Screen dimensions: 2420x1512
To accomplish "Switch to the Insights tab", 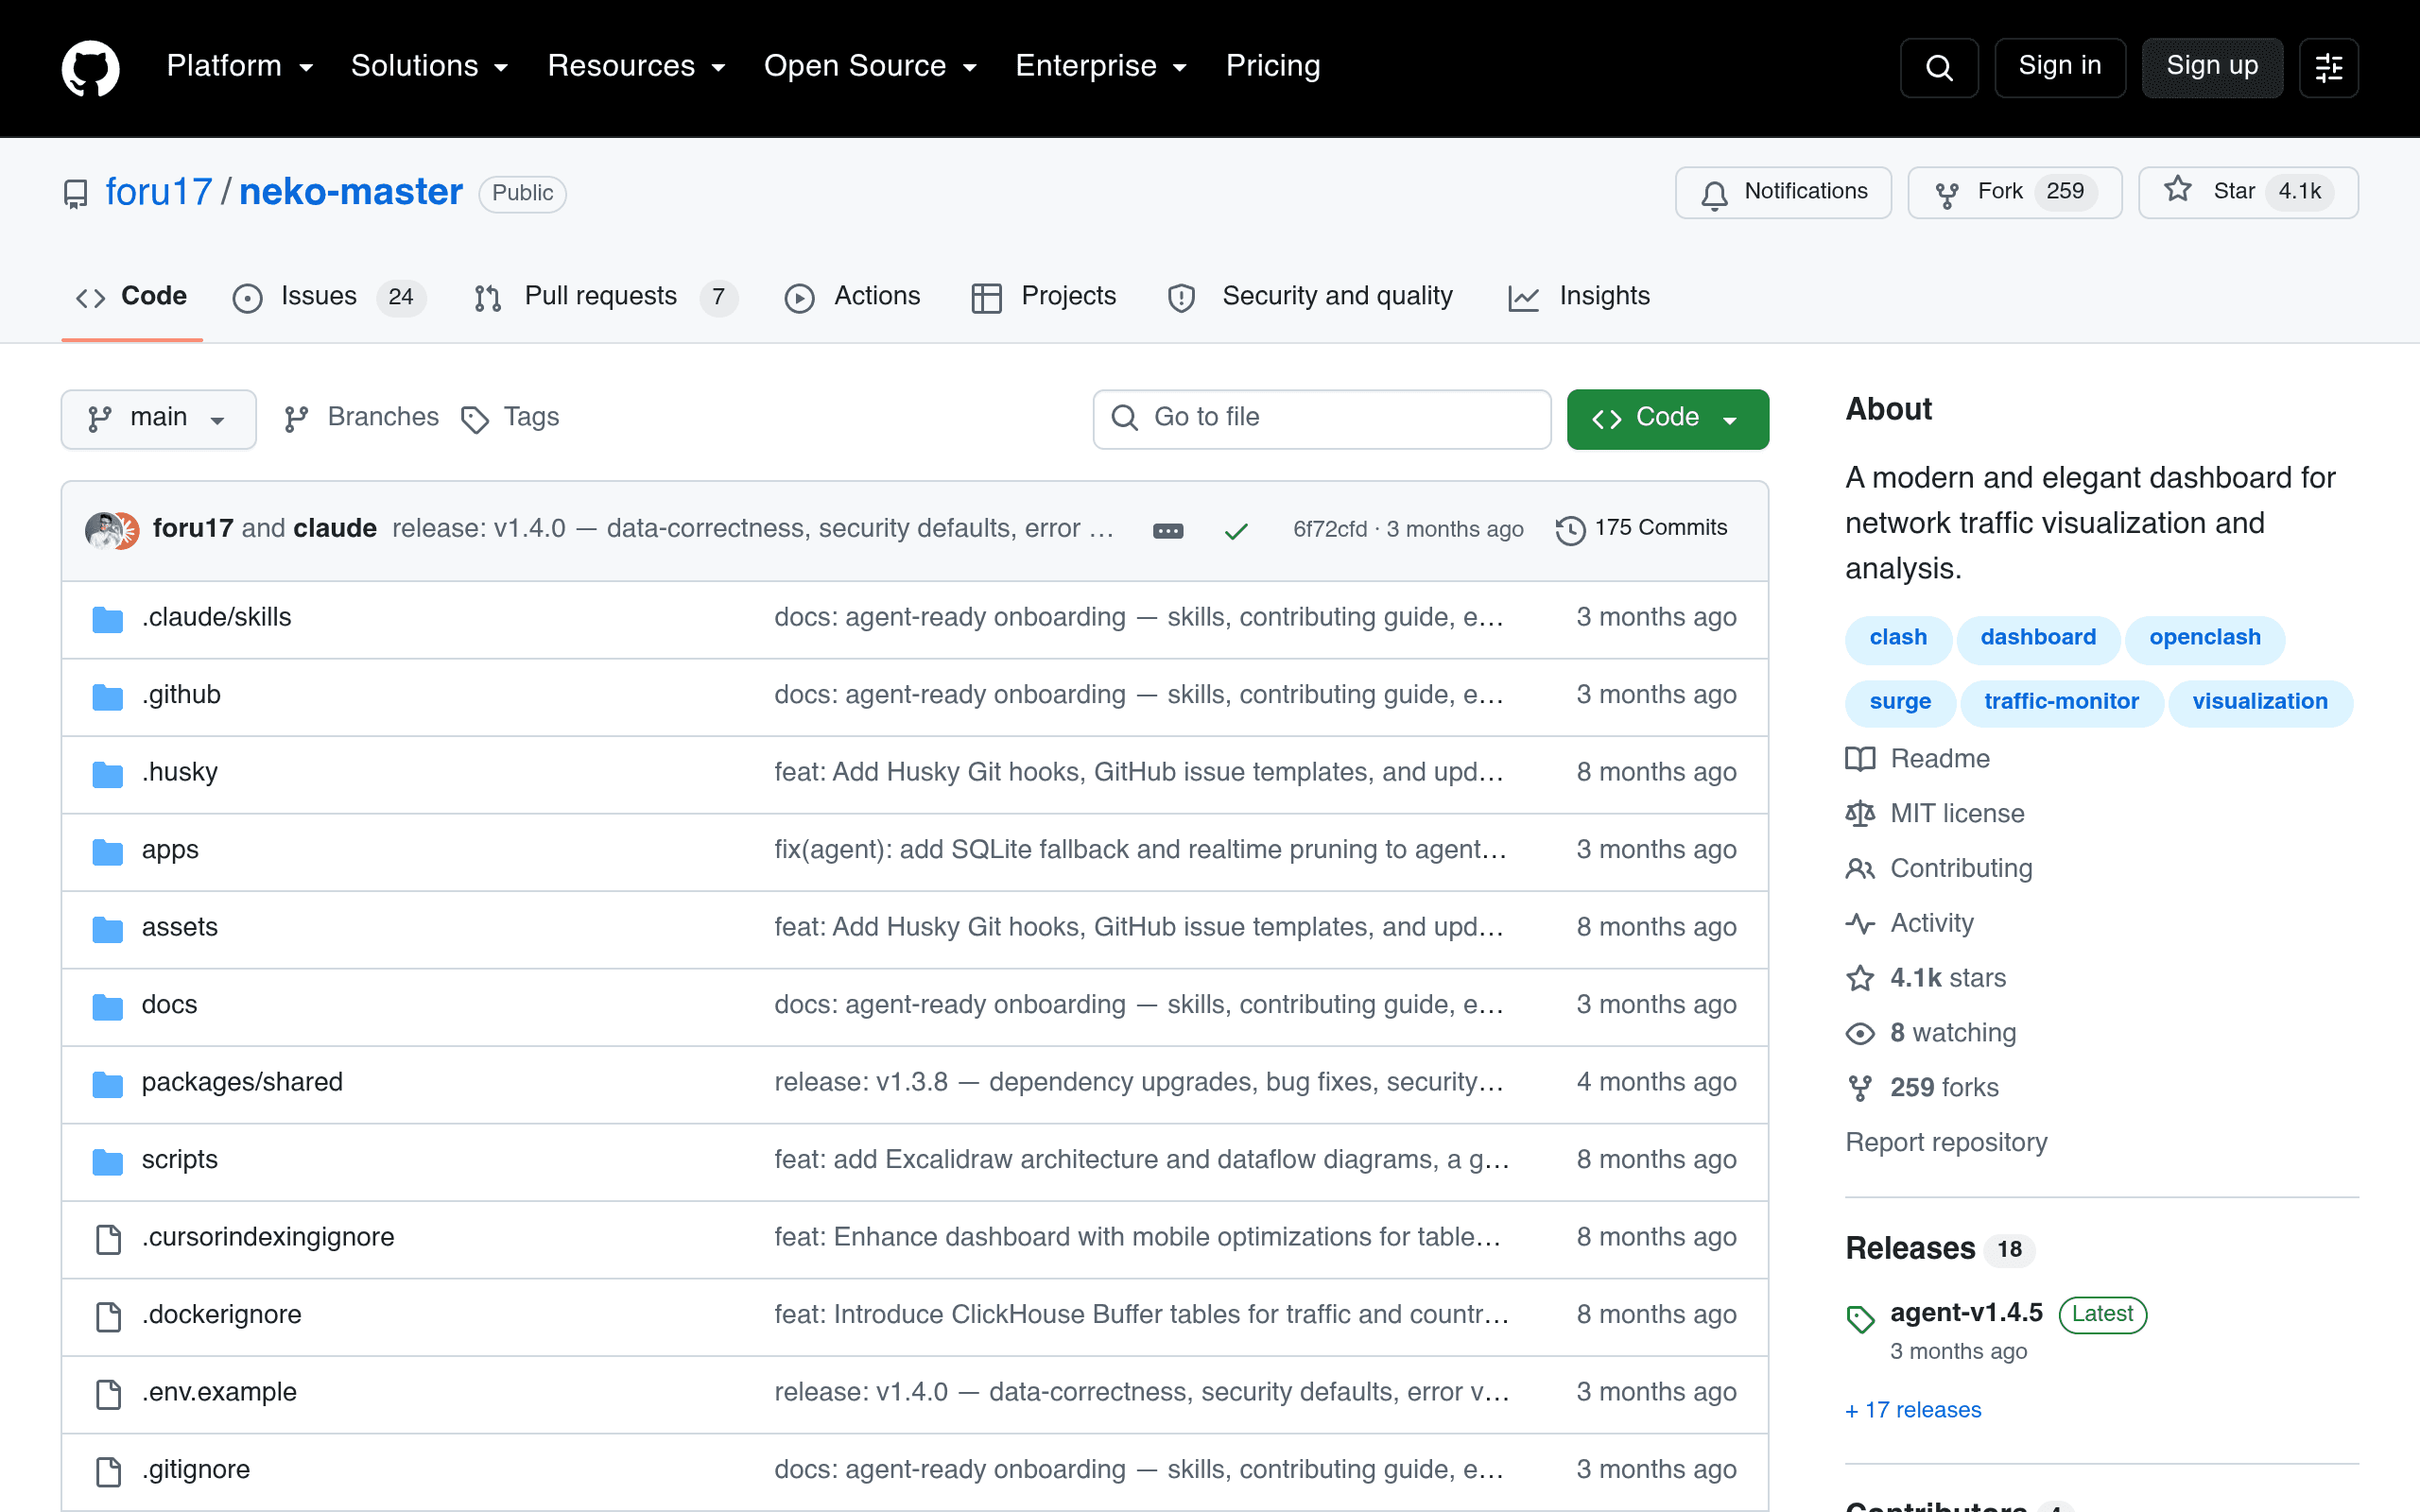I will click(1579, 297).
